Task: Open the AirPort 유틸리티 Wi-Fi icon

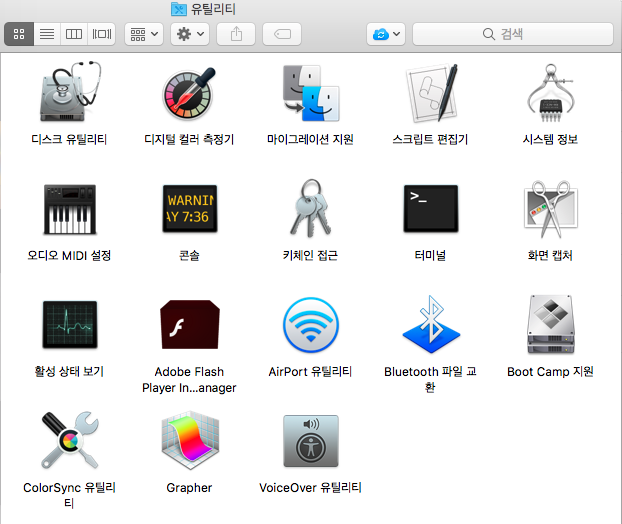Action: 311,325
